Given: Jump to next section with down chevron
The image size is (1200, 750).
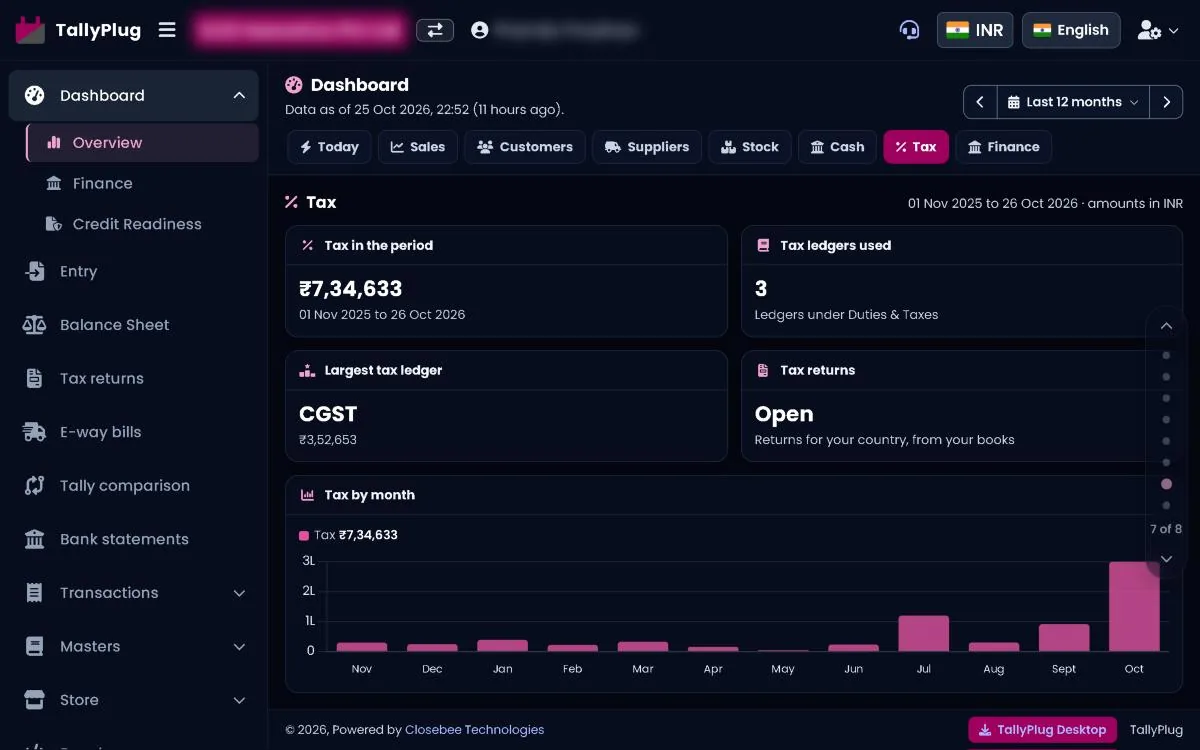Looking at the screenshot, I should click(x=1166, y=559).
